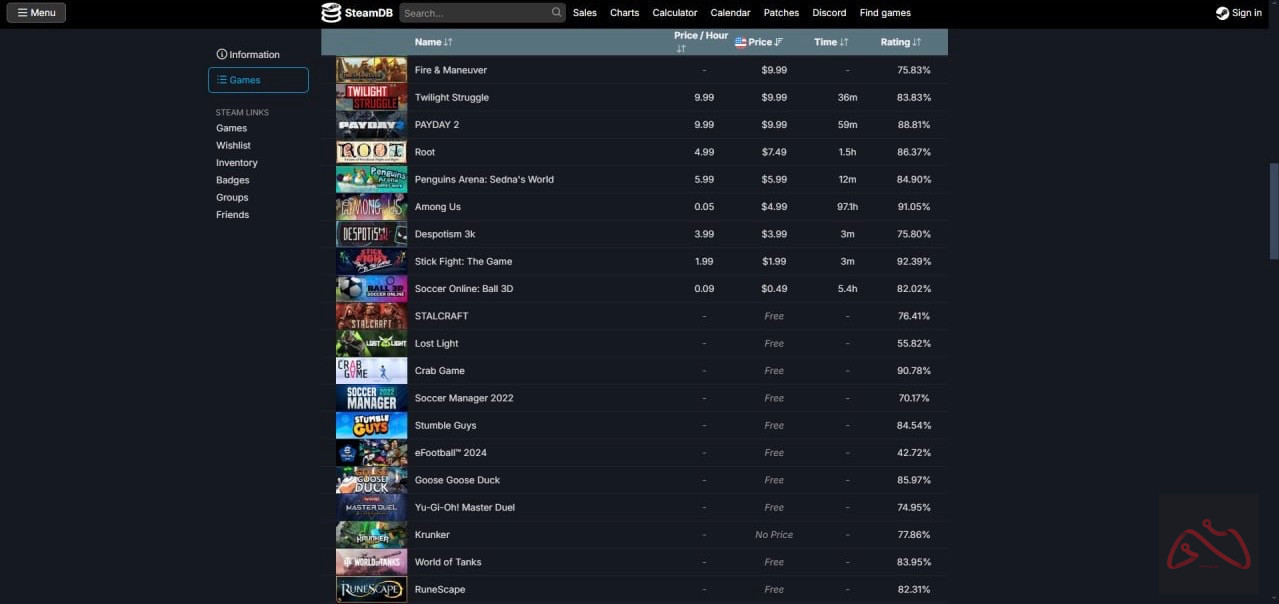Open the Wishlist Steam link
1279x604 pixels.
pos(233,146)
